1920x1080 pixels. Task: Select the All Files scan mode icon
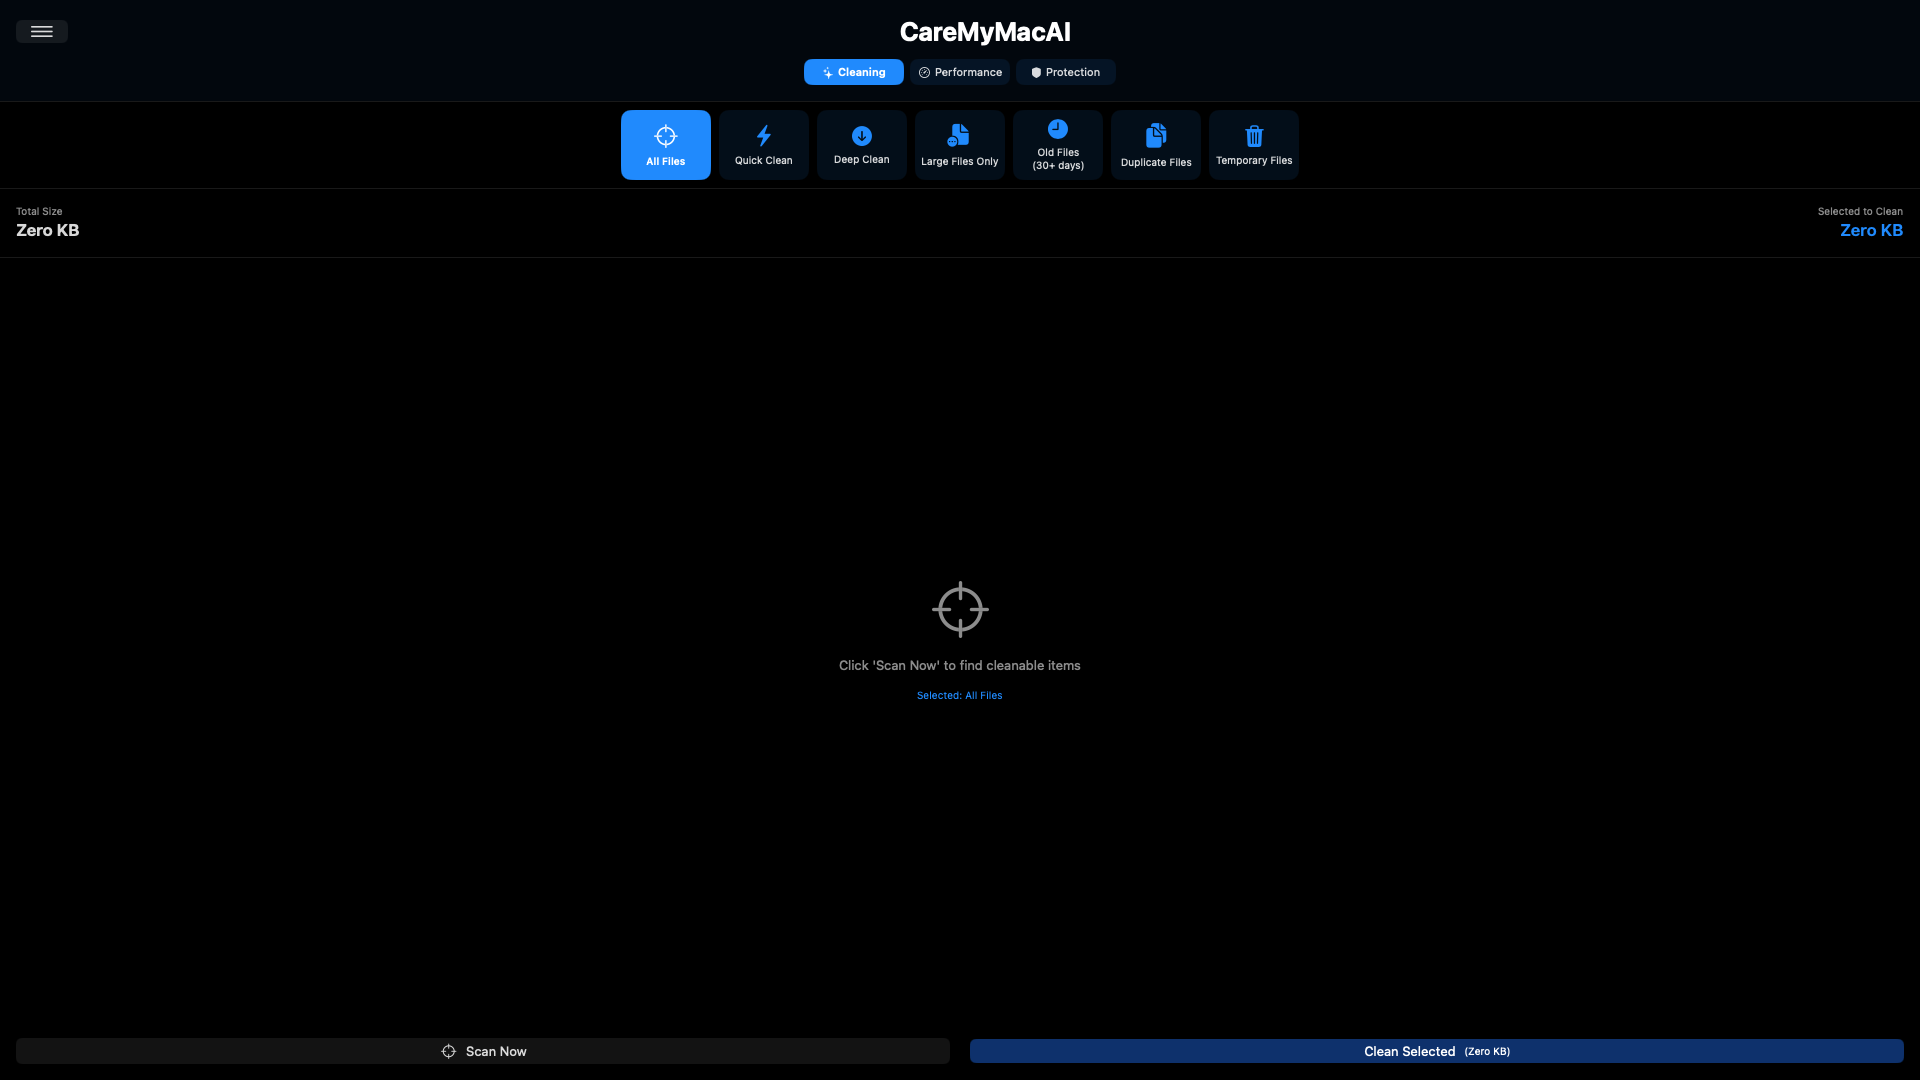point(666,135)
